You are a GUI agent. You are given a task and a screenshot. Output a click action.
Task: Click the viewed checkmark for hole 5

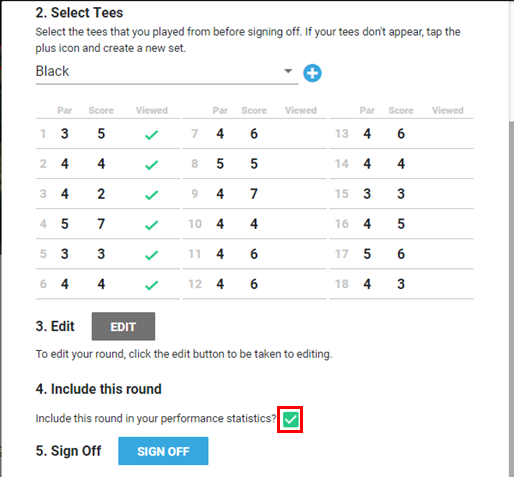pyautogui.click(x=151, y=255)
